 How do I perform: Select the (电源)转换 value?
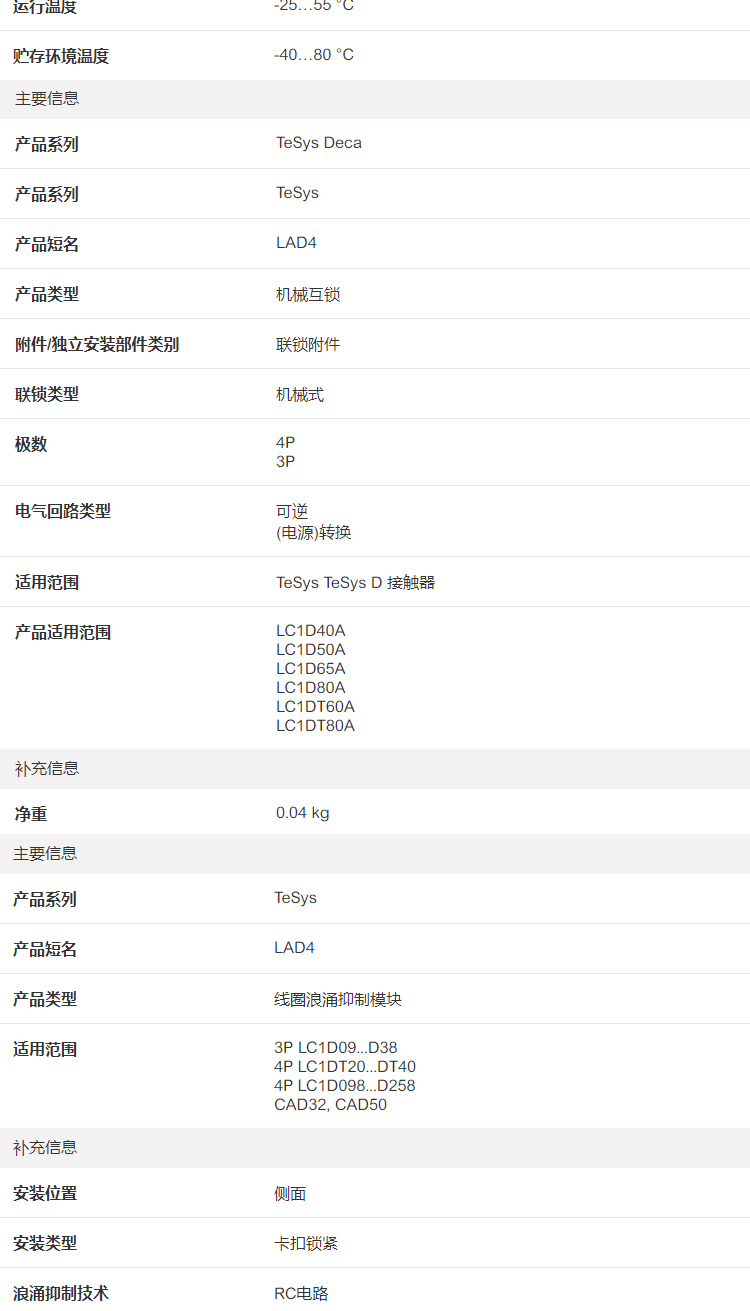(x=314, y=532)
